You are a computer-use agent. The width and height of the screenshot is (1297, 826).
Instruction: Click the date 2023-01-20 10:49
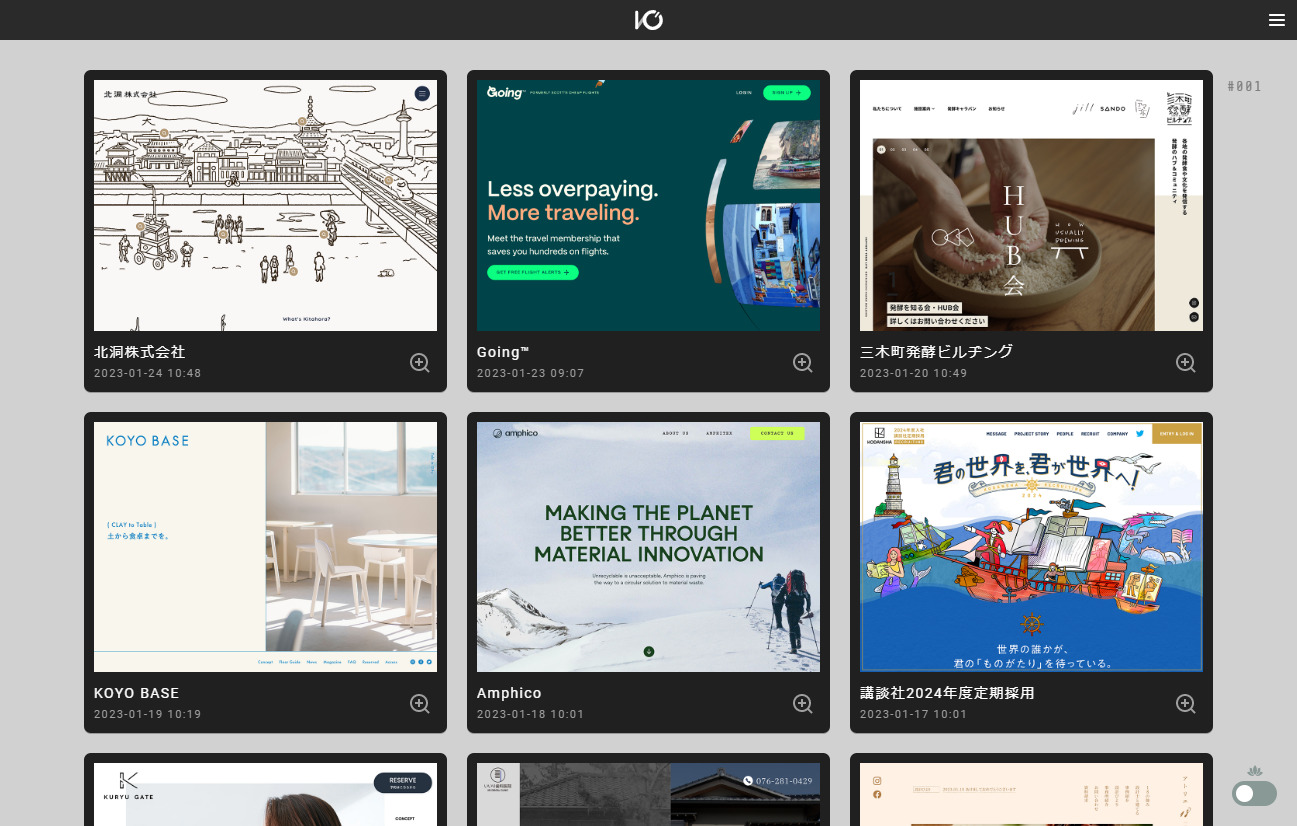pos(914,373)
